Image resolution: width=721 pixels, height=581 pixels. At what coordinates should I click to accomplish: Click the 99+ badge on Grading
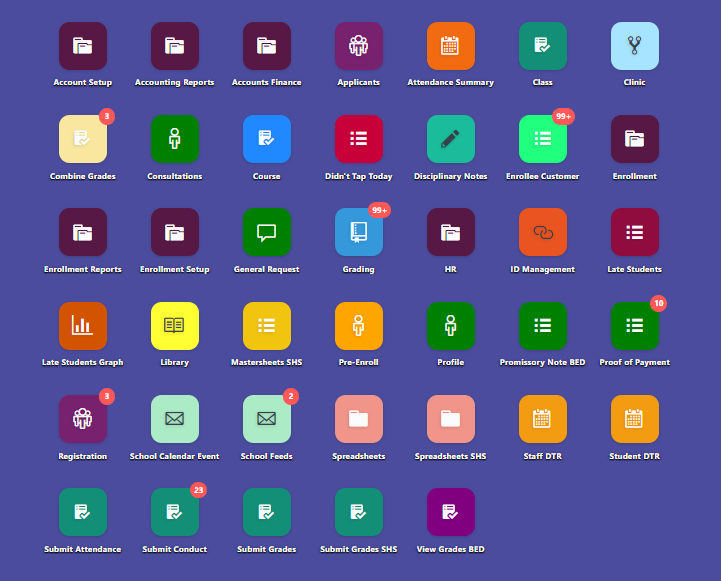pyautogui.click(x=379, y=210)
